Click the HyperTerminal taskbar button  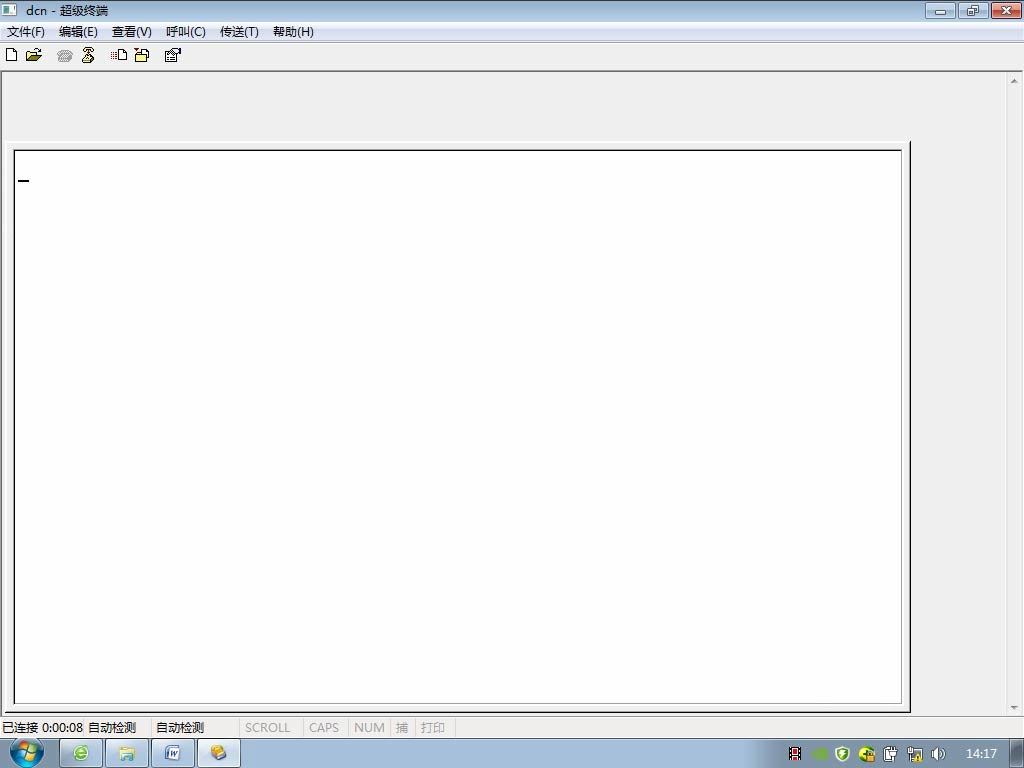click(x=219, y=753)
